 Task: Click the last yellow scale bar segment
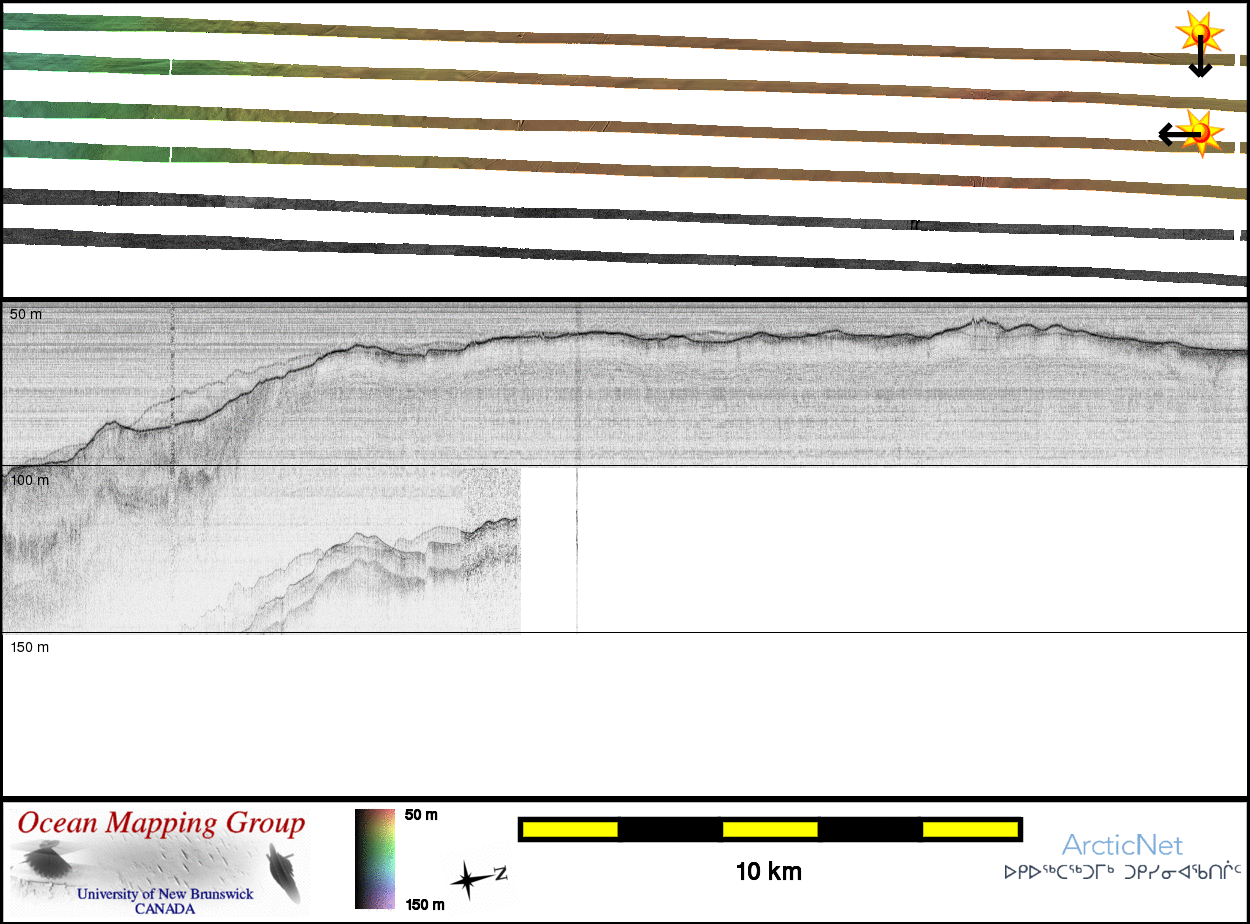pos(969,829)
